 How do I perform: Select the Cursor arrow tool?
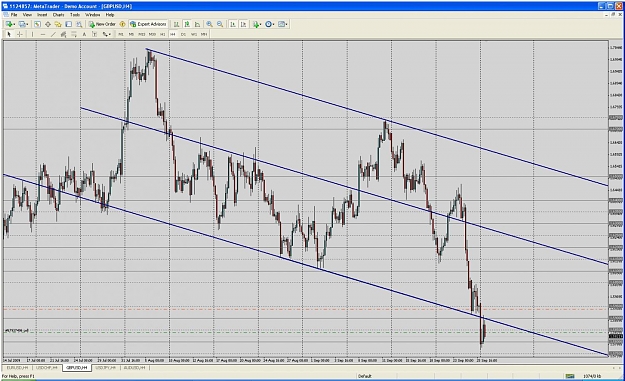click(9, 34)
